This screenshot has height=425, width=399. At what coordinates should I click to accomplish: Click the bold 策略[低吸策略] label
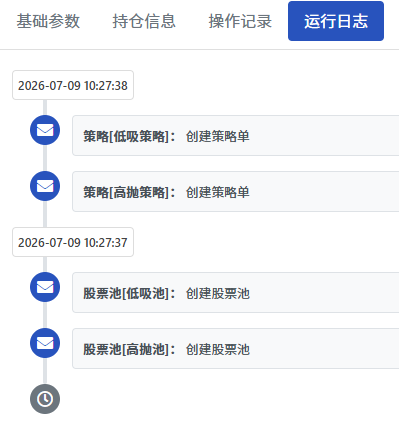pyautogui.click(x=129, y=136)
